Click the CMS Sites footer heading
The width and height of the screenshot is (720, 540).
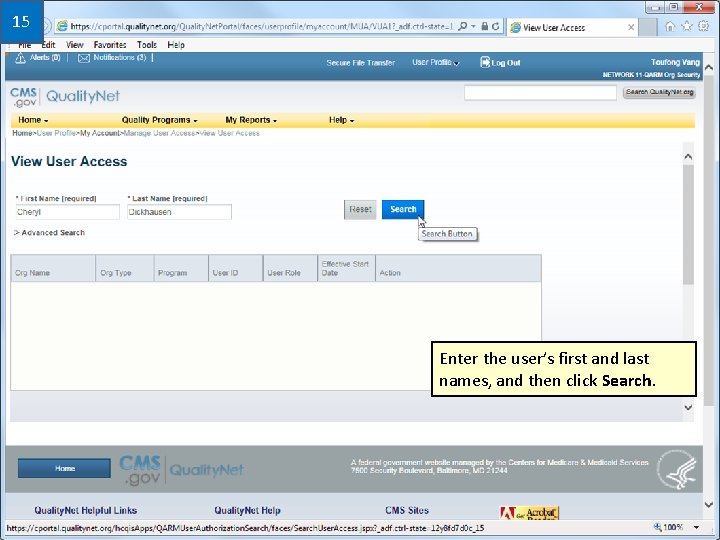pos(407,510)
